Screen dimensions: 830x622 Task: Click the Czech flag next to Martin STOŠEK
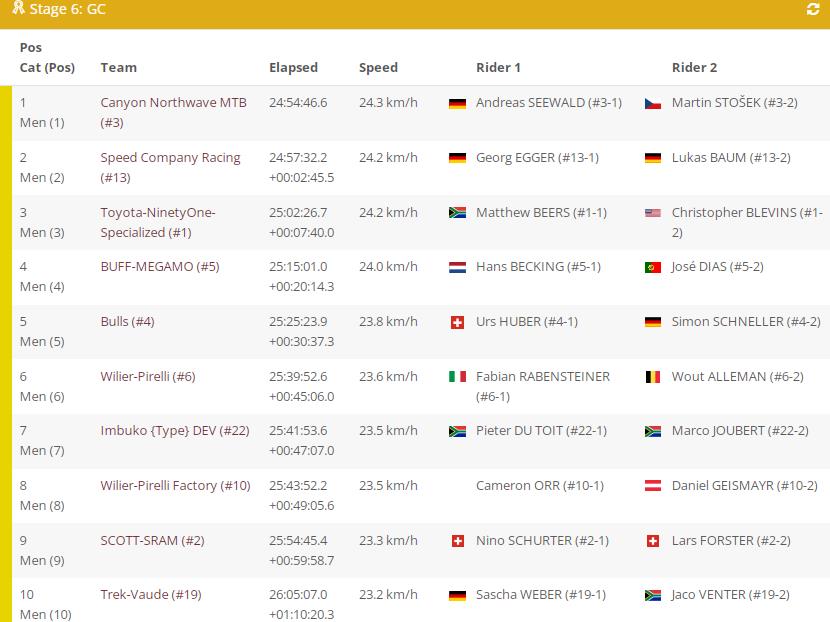tap(653, 103)
